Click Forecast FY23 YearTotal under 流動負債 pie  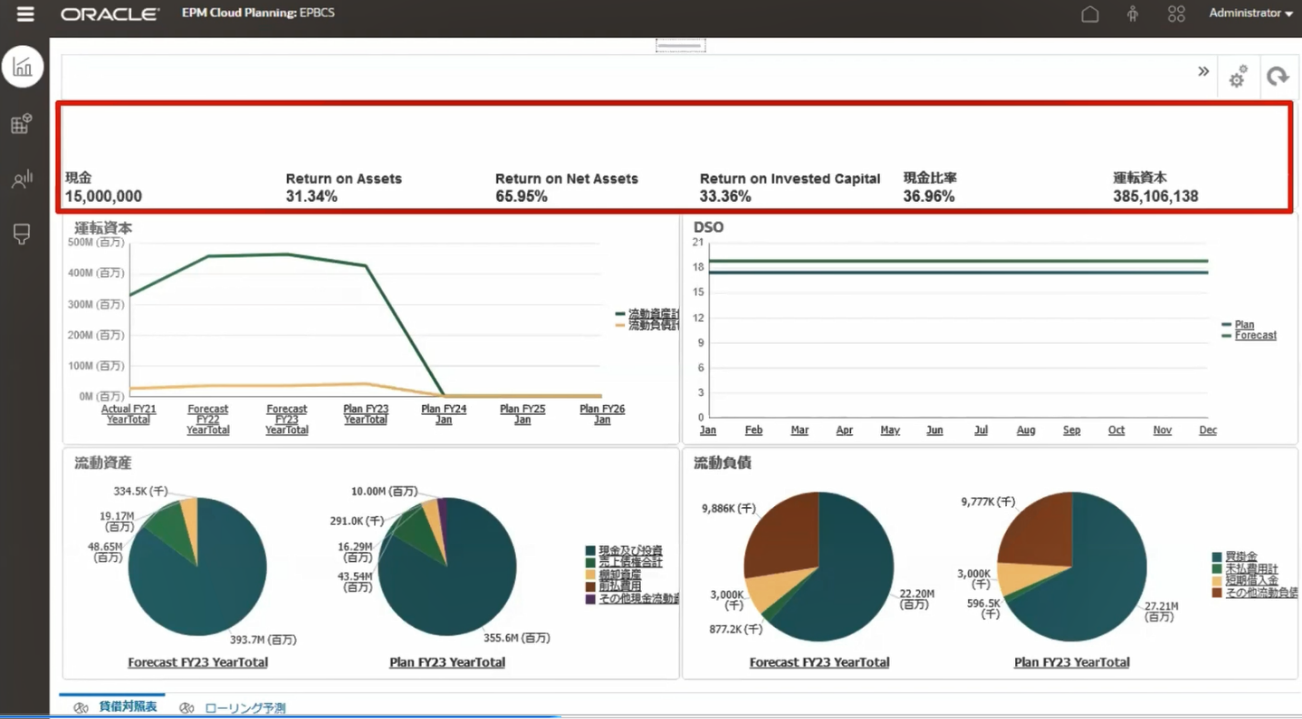tap(819, 662)
